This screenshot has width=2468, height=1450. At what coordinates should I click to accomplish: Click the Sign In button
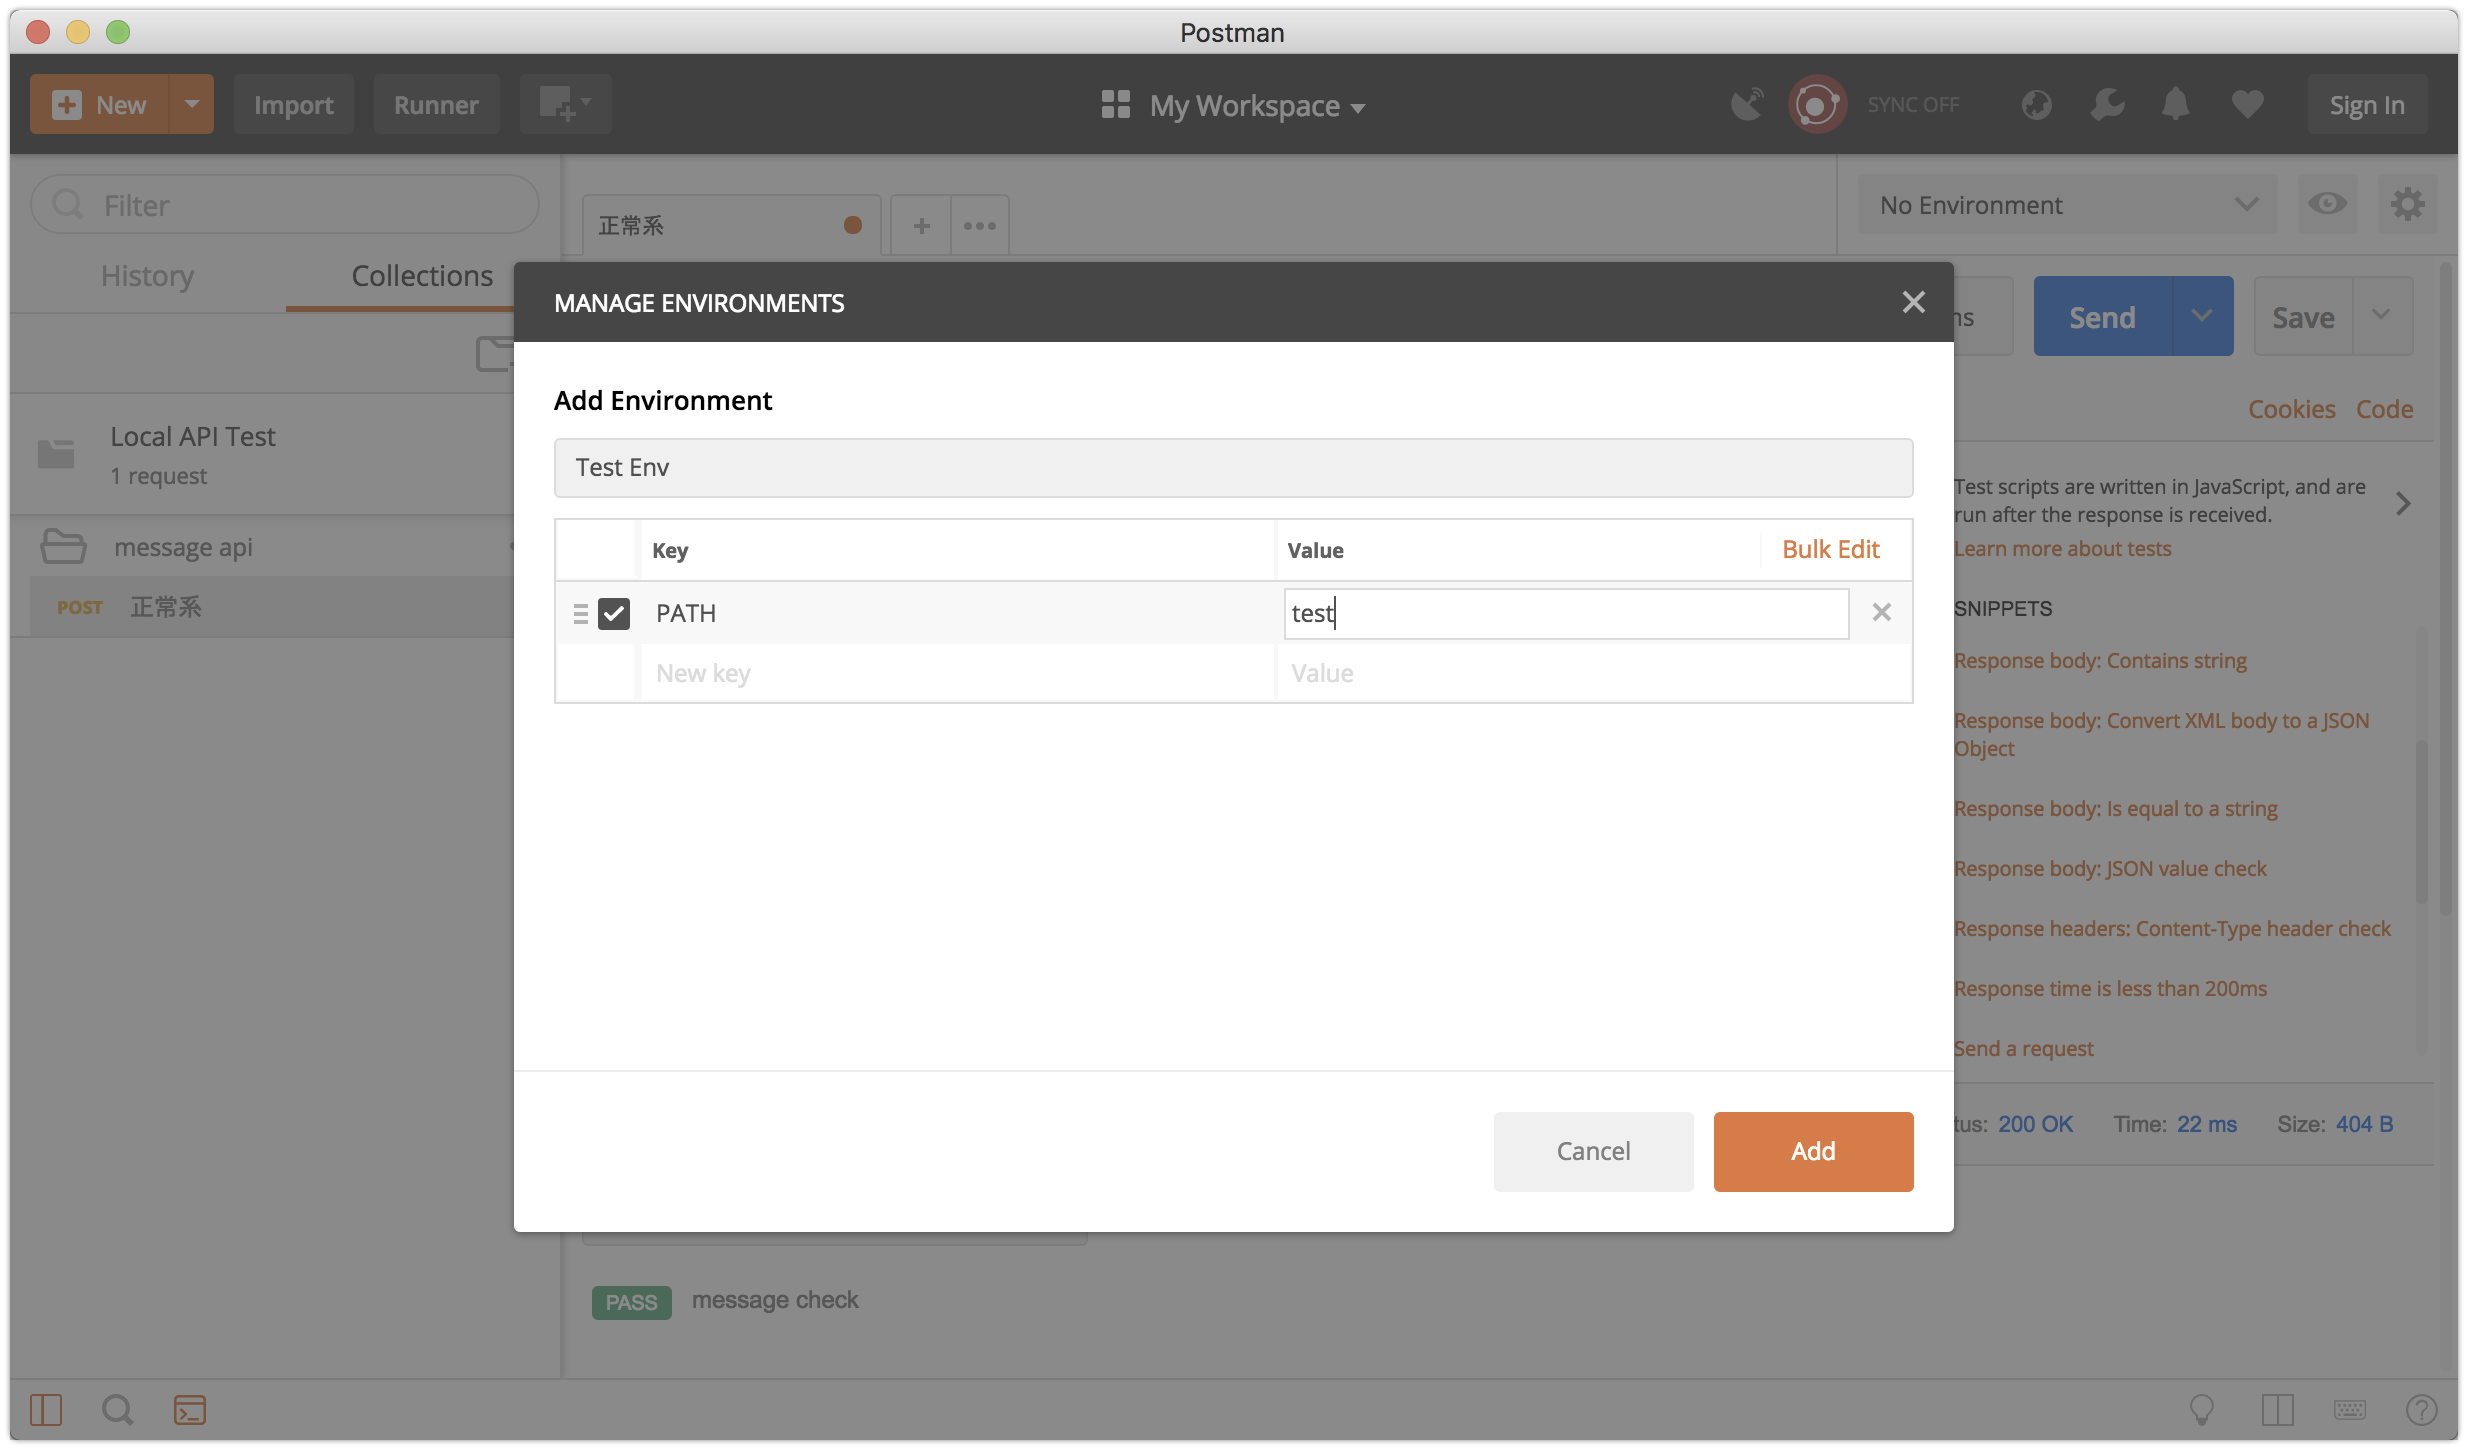point(2367,104)
